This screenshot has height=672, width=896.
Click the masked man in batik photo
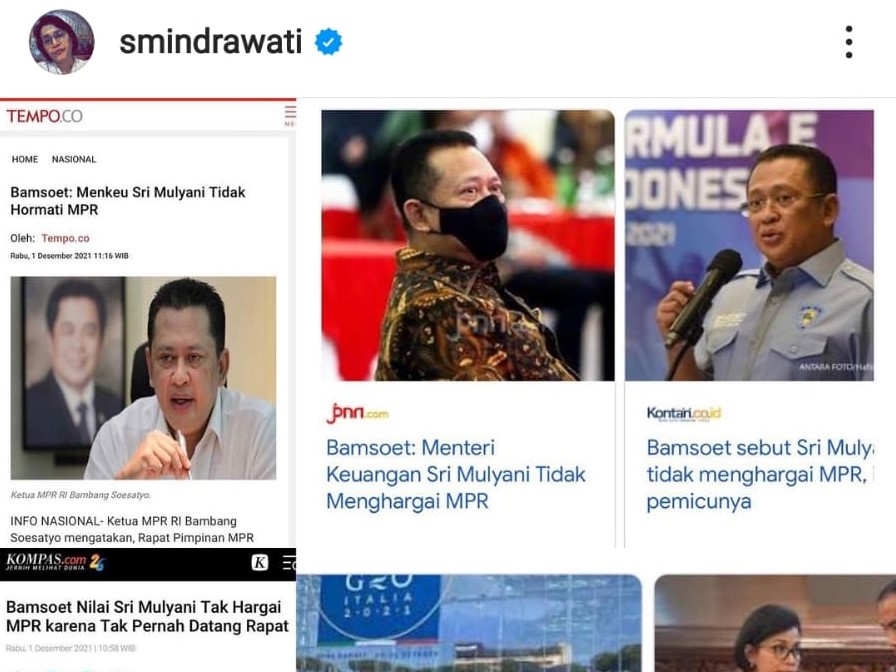point(468,245)
